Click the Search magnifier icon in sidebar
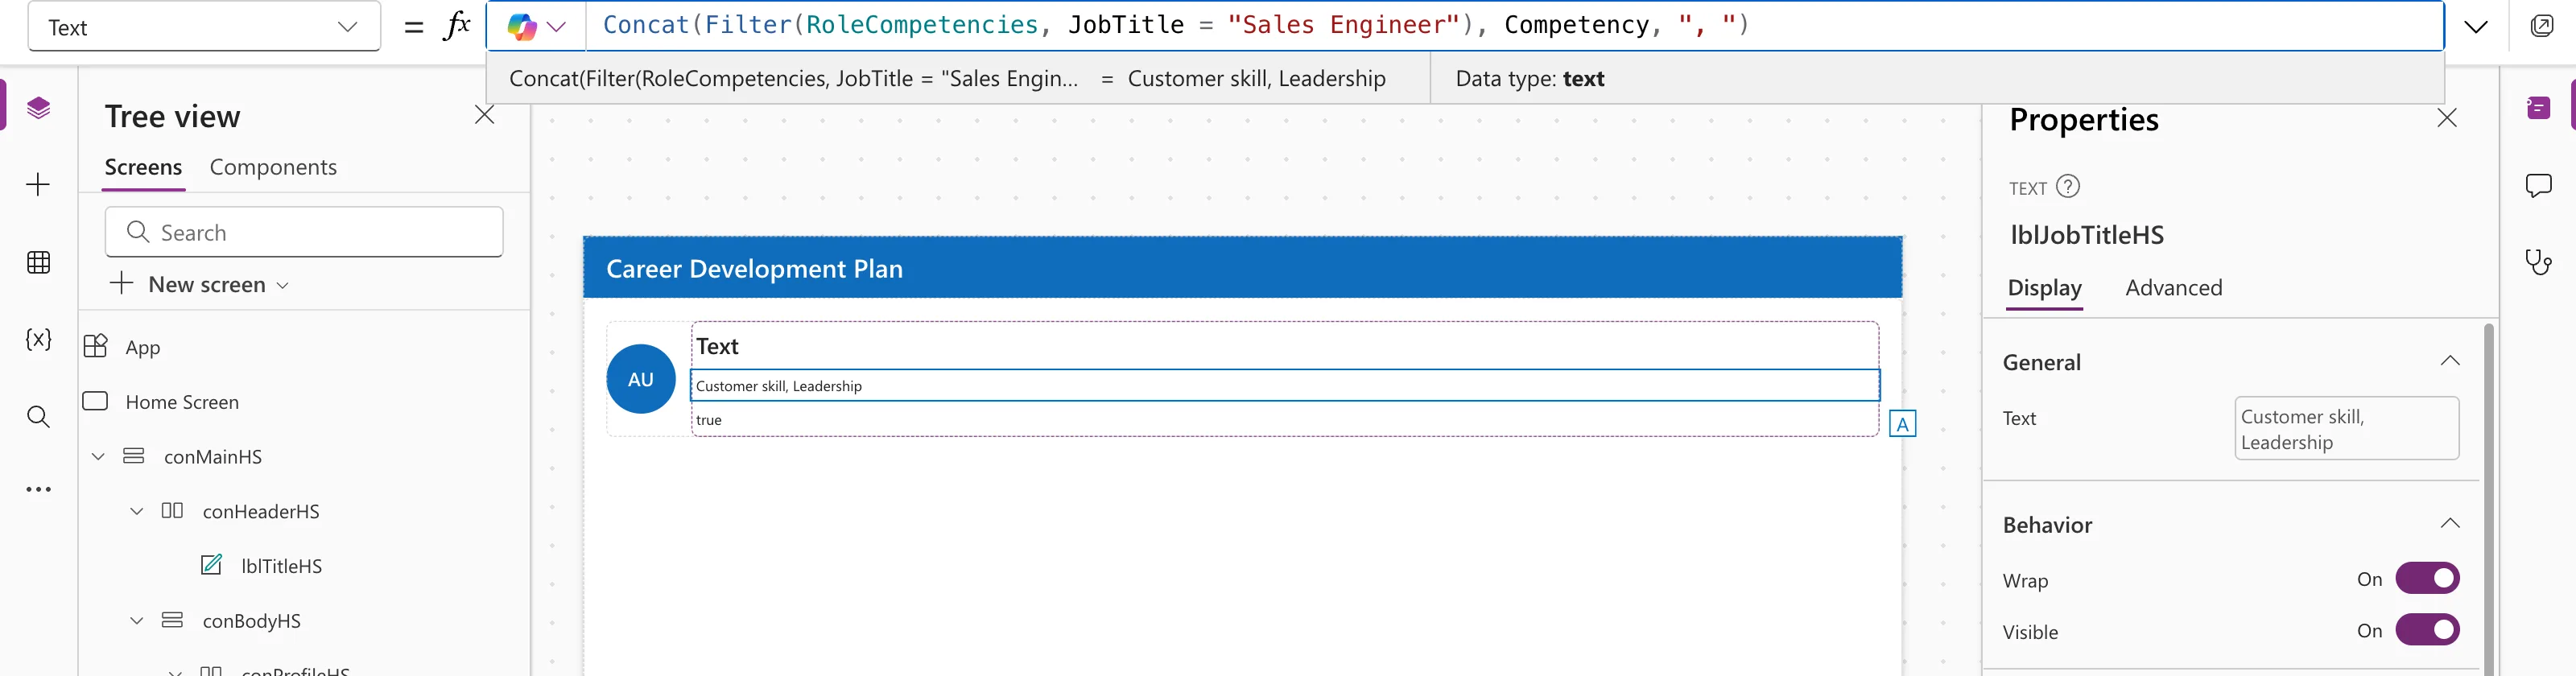Viewport: 2576px width, 676px height. [x=38, y=417]
